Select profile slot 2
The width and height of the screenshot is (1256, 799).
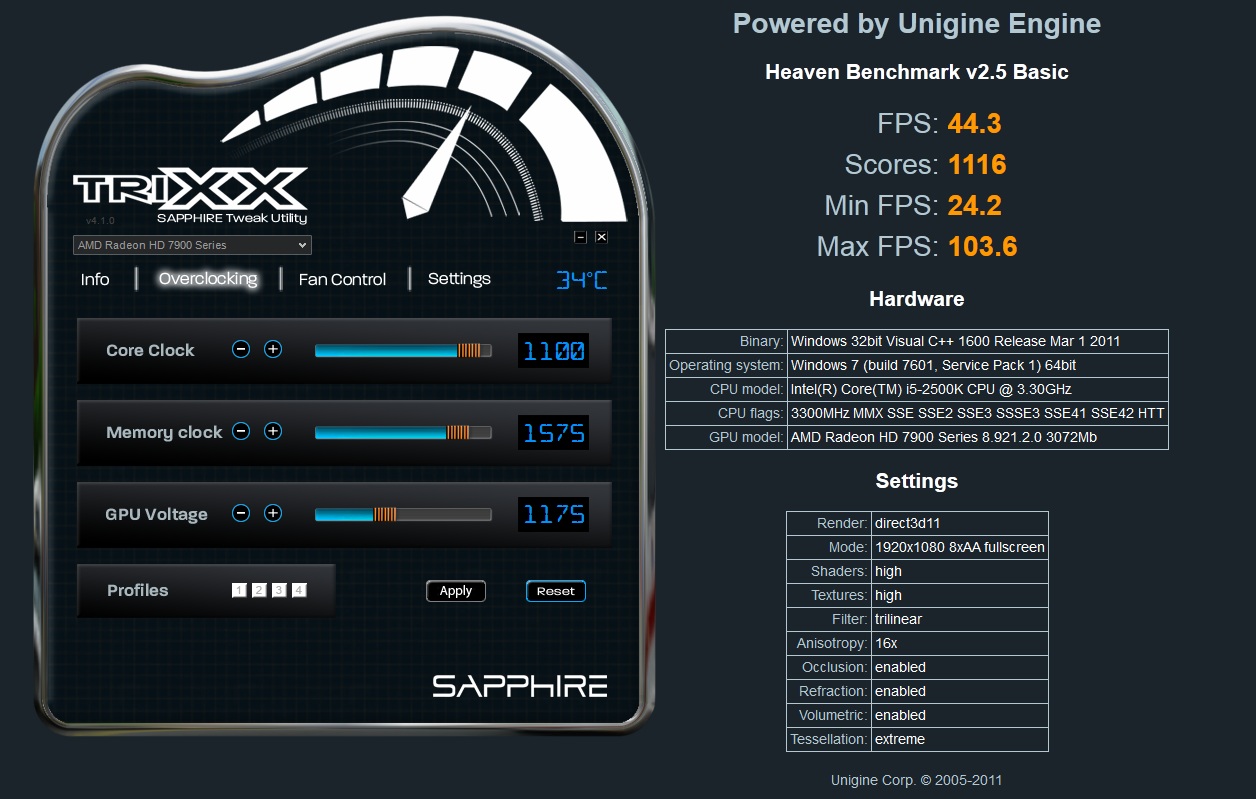pyautogui.click(x=259, y=590)
